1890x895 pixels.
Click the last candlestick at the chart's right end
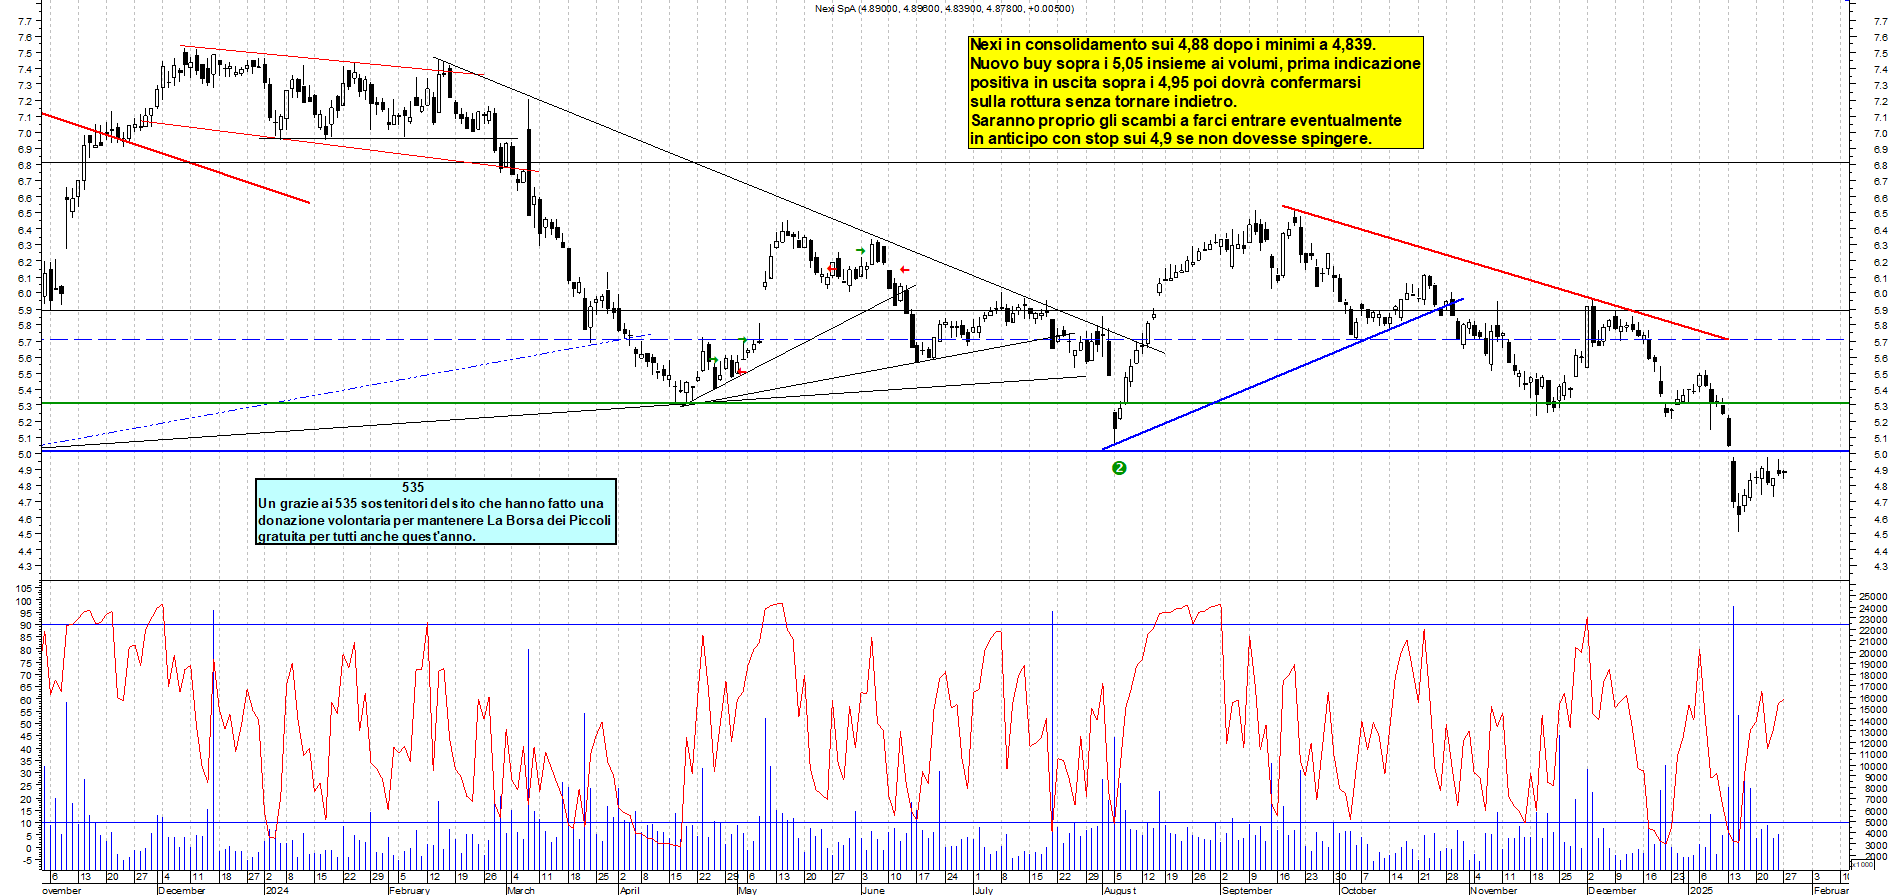click(1784, 473)
